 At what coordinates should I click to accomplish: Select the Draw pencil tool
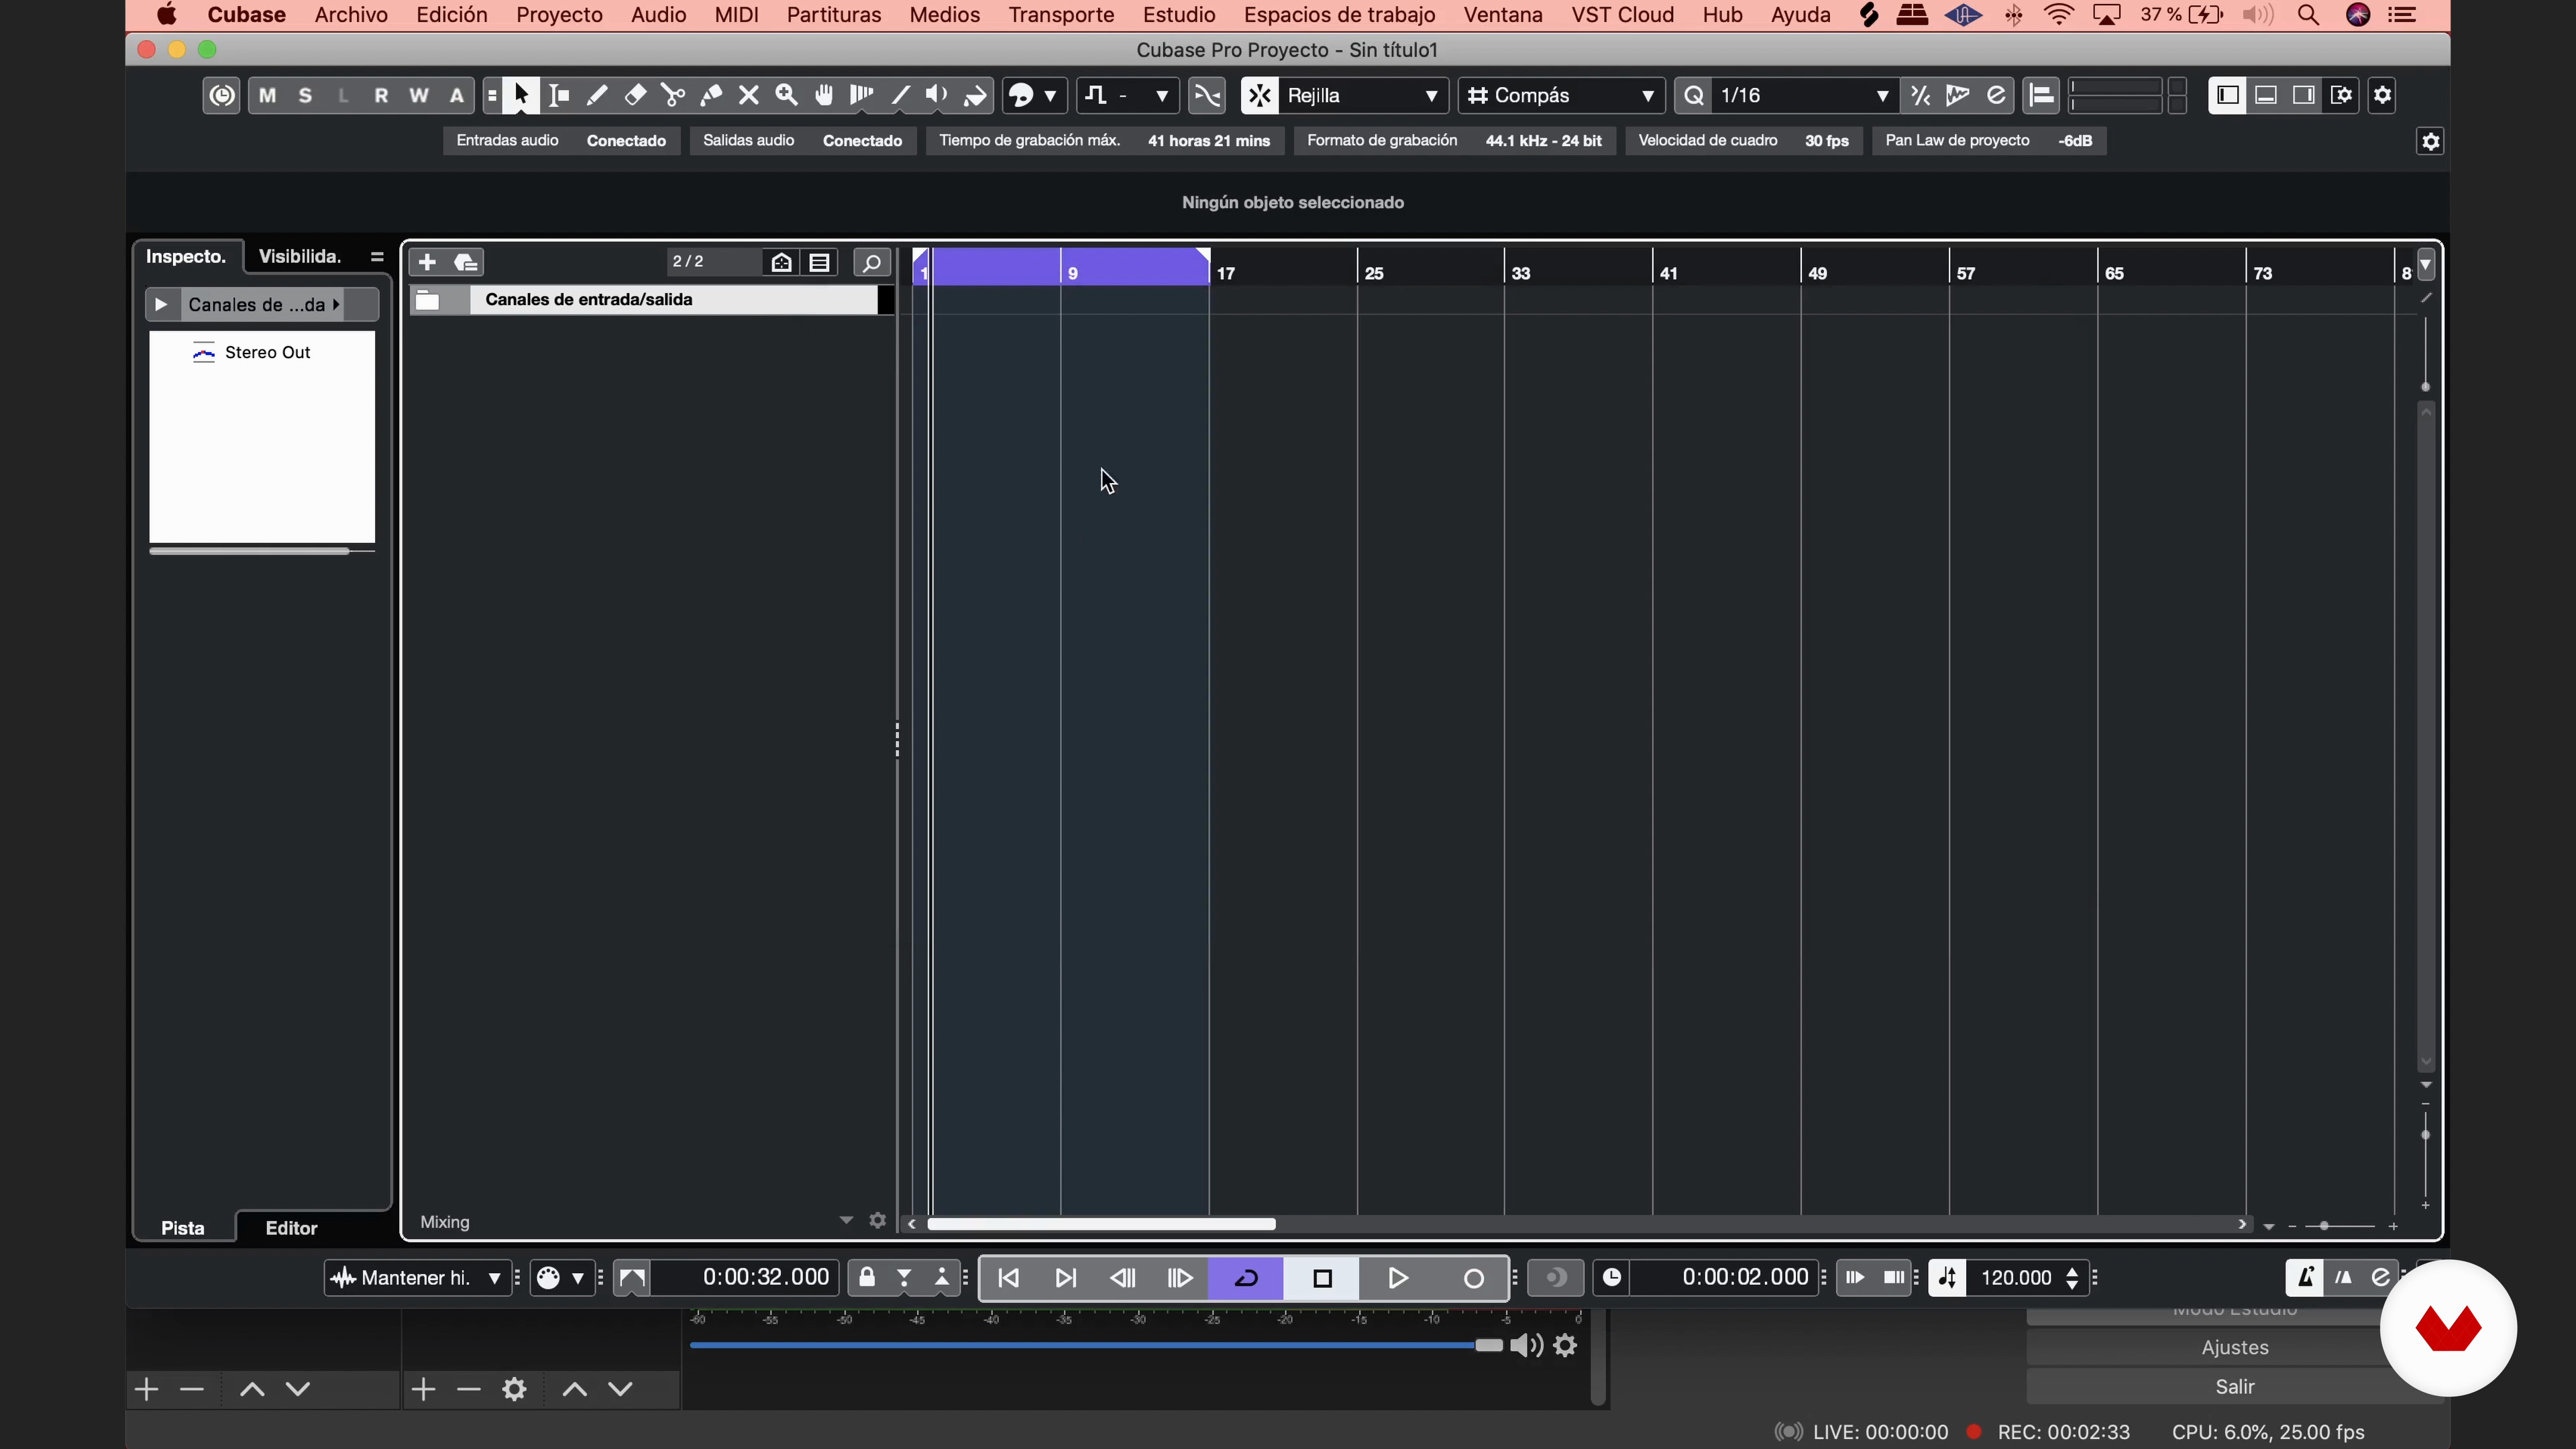point(597,95)
